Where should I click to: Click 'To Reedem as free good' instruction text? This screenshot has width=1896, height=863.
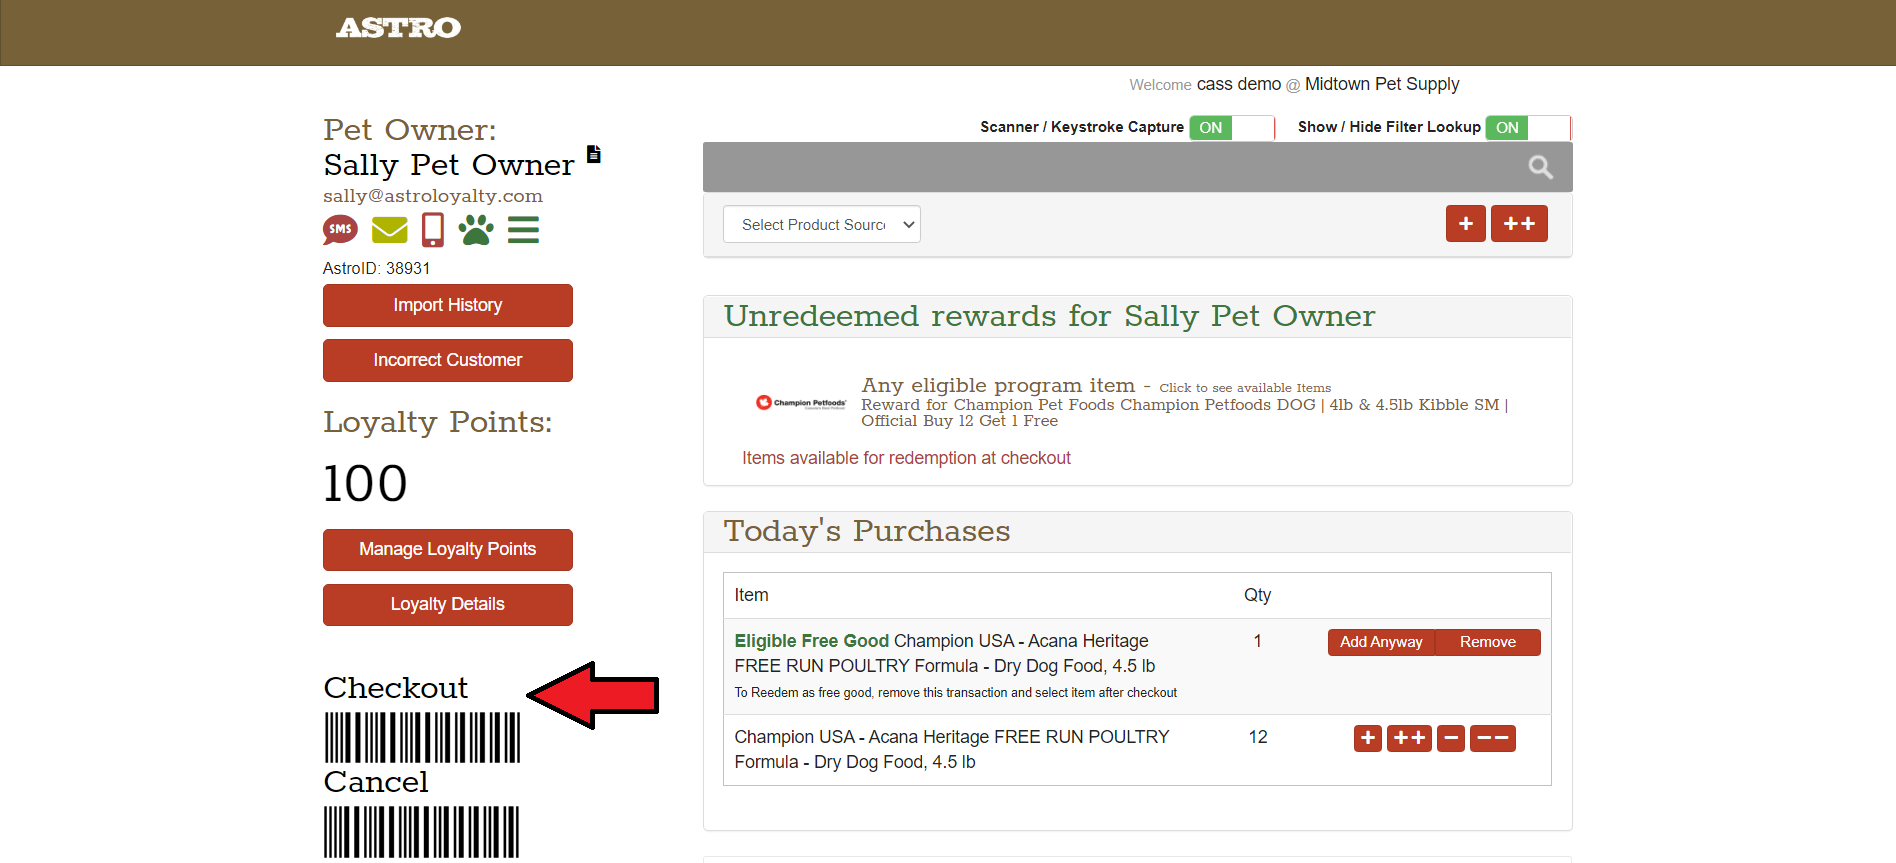[x=955, y=692]
